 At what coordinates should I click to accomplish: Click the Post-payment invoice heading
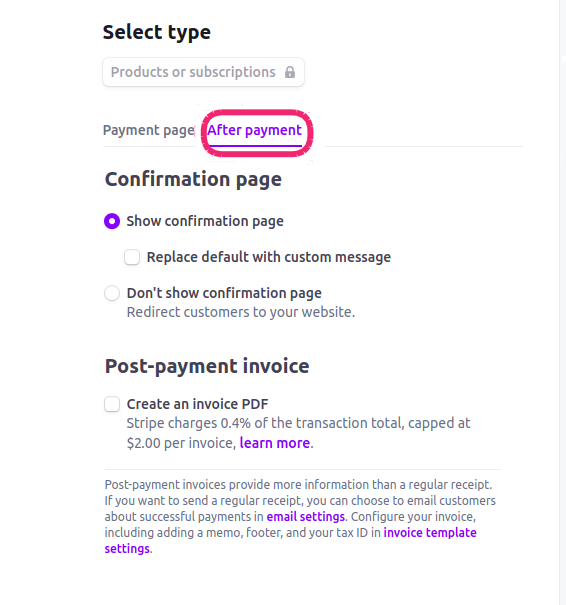pyautogui.click(x=207, y=366)
